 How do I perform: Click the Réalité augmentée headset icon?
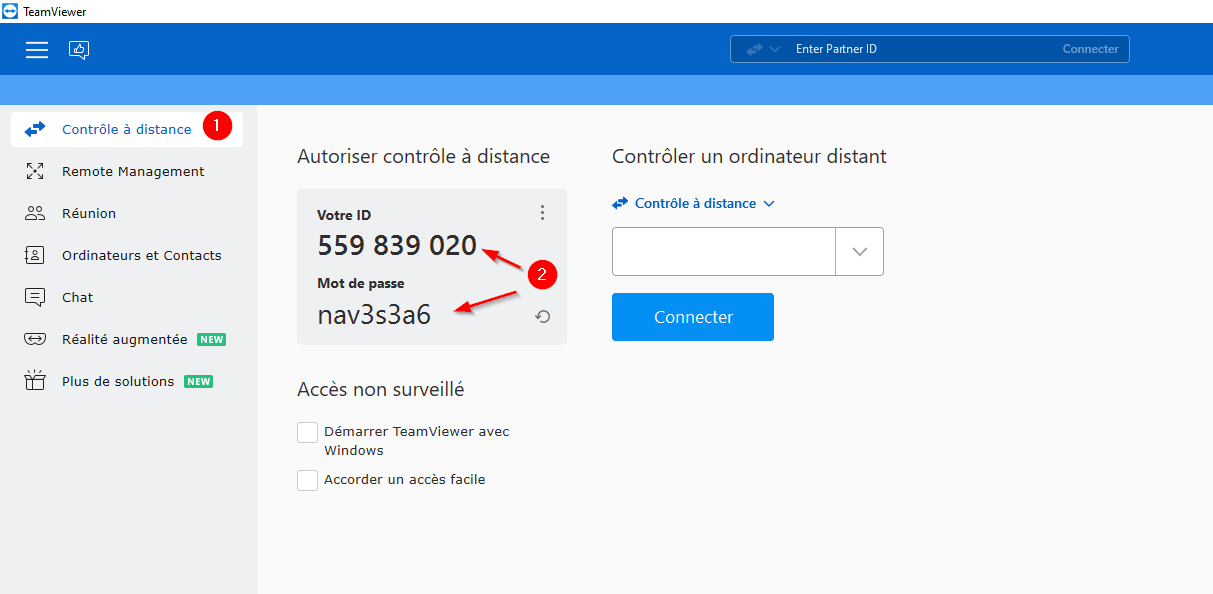click(x=35, y=339)
